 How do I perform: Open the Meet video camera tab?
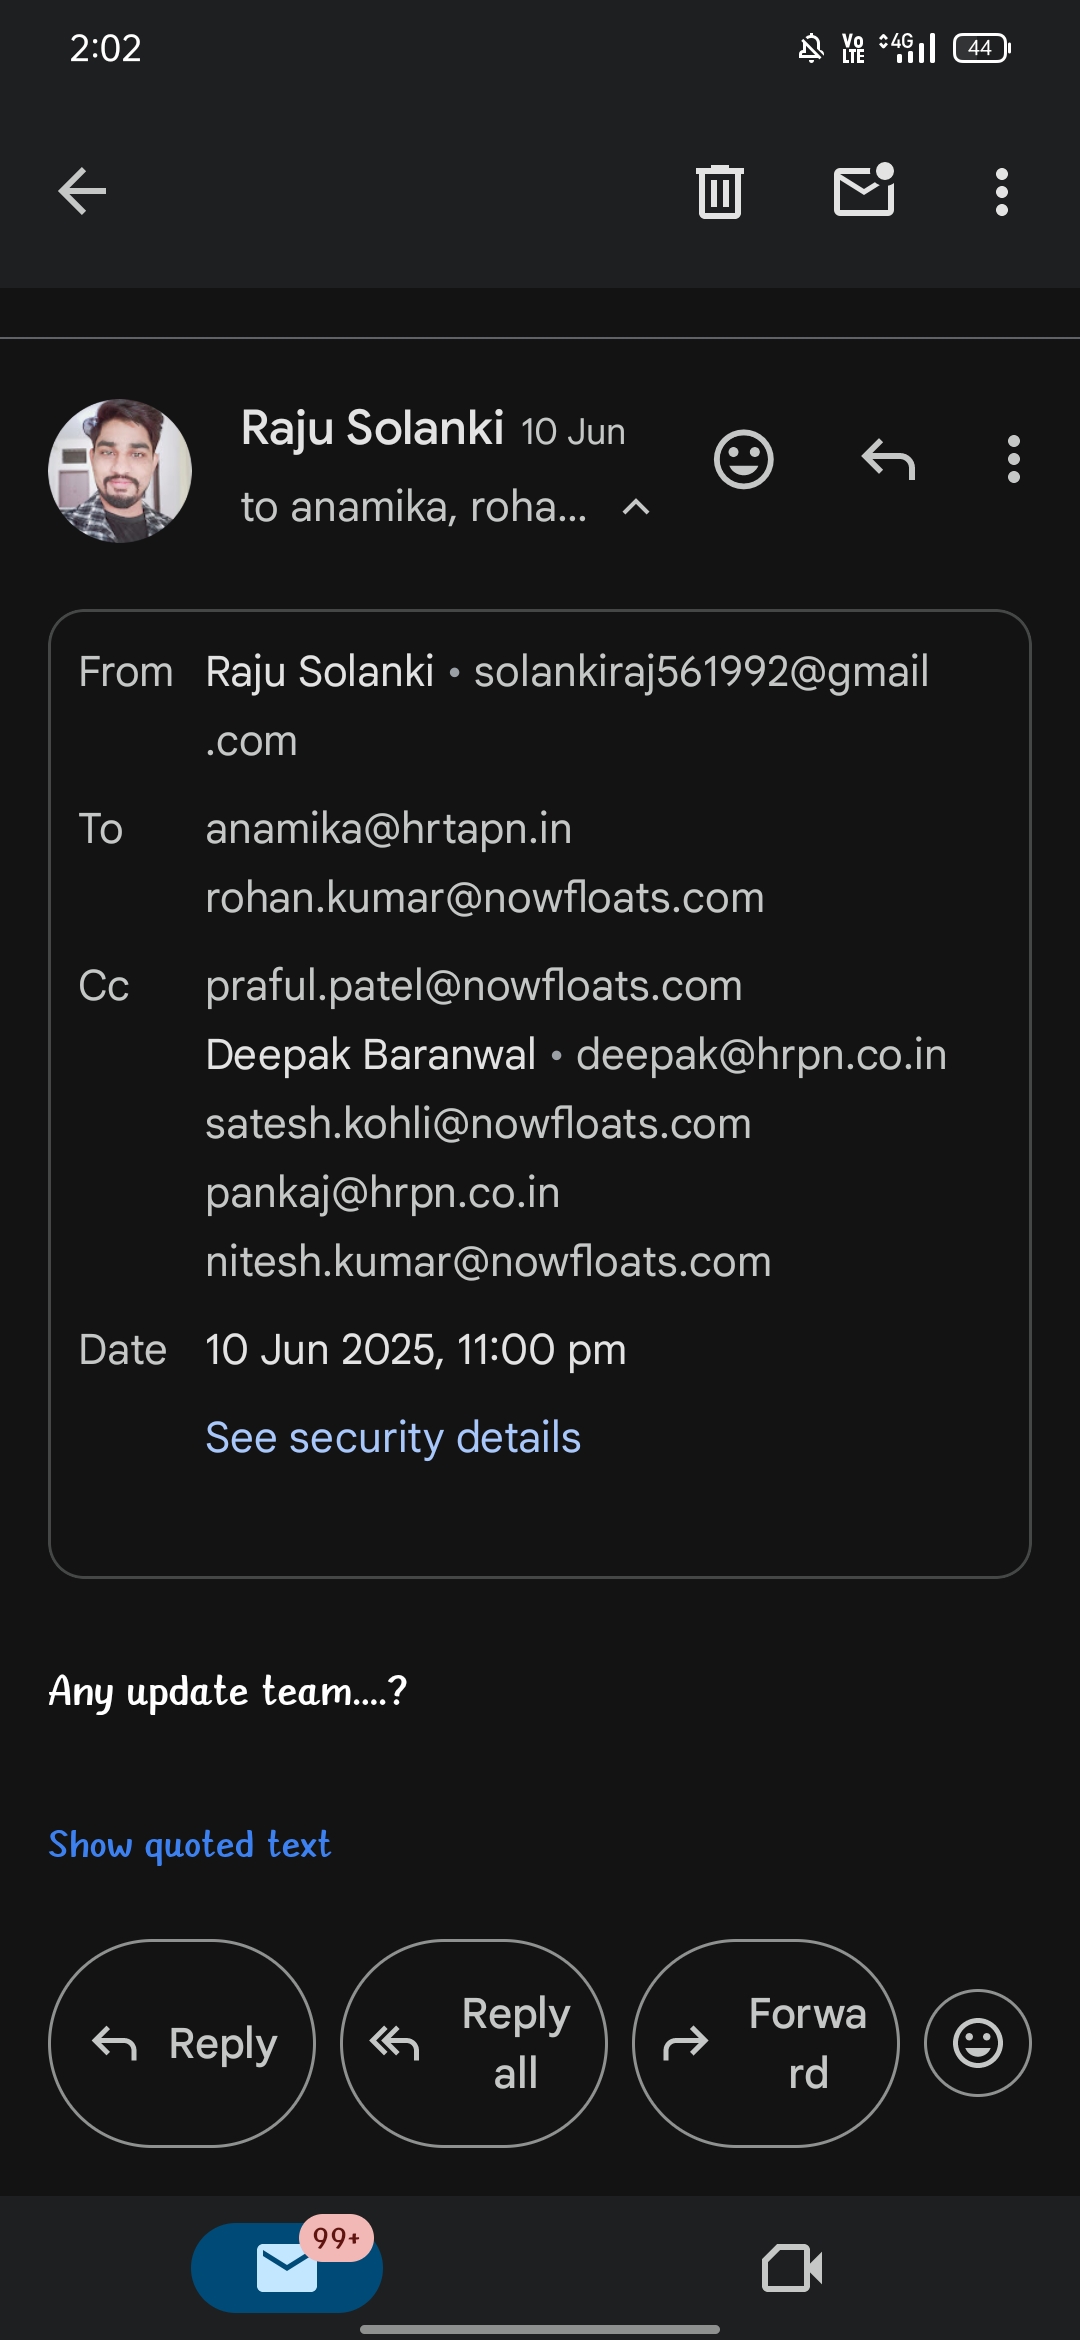click(x=792, y=2268)
